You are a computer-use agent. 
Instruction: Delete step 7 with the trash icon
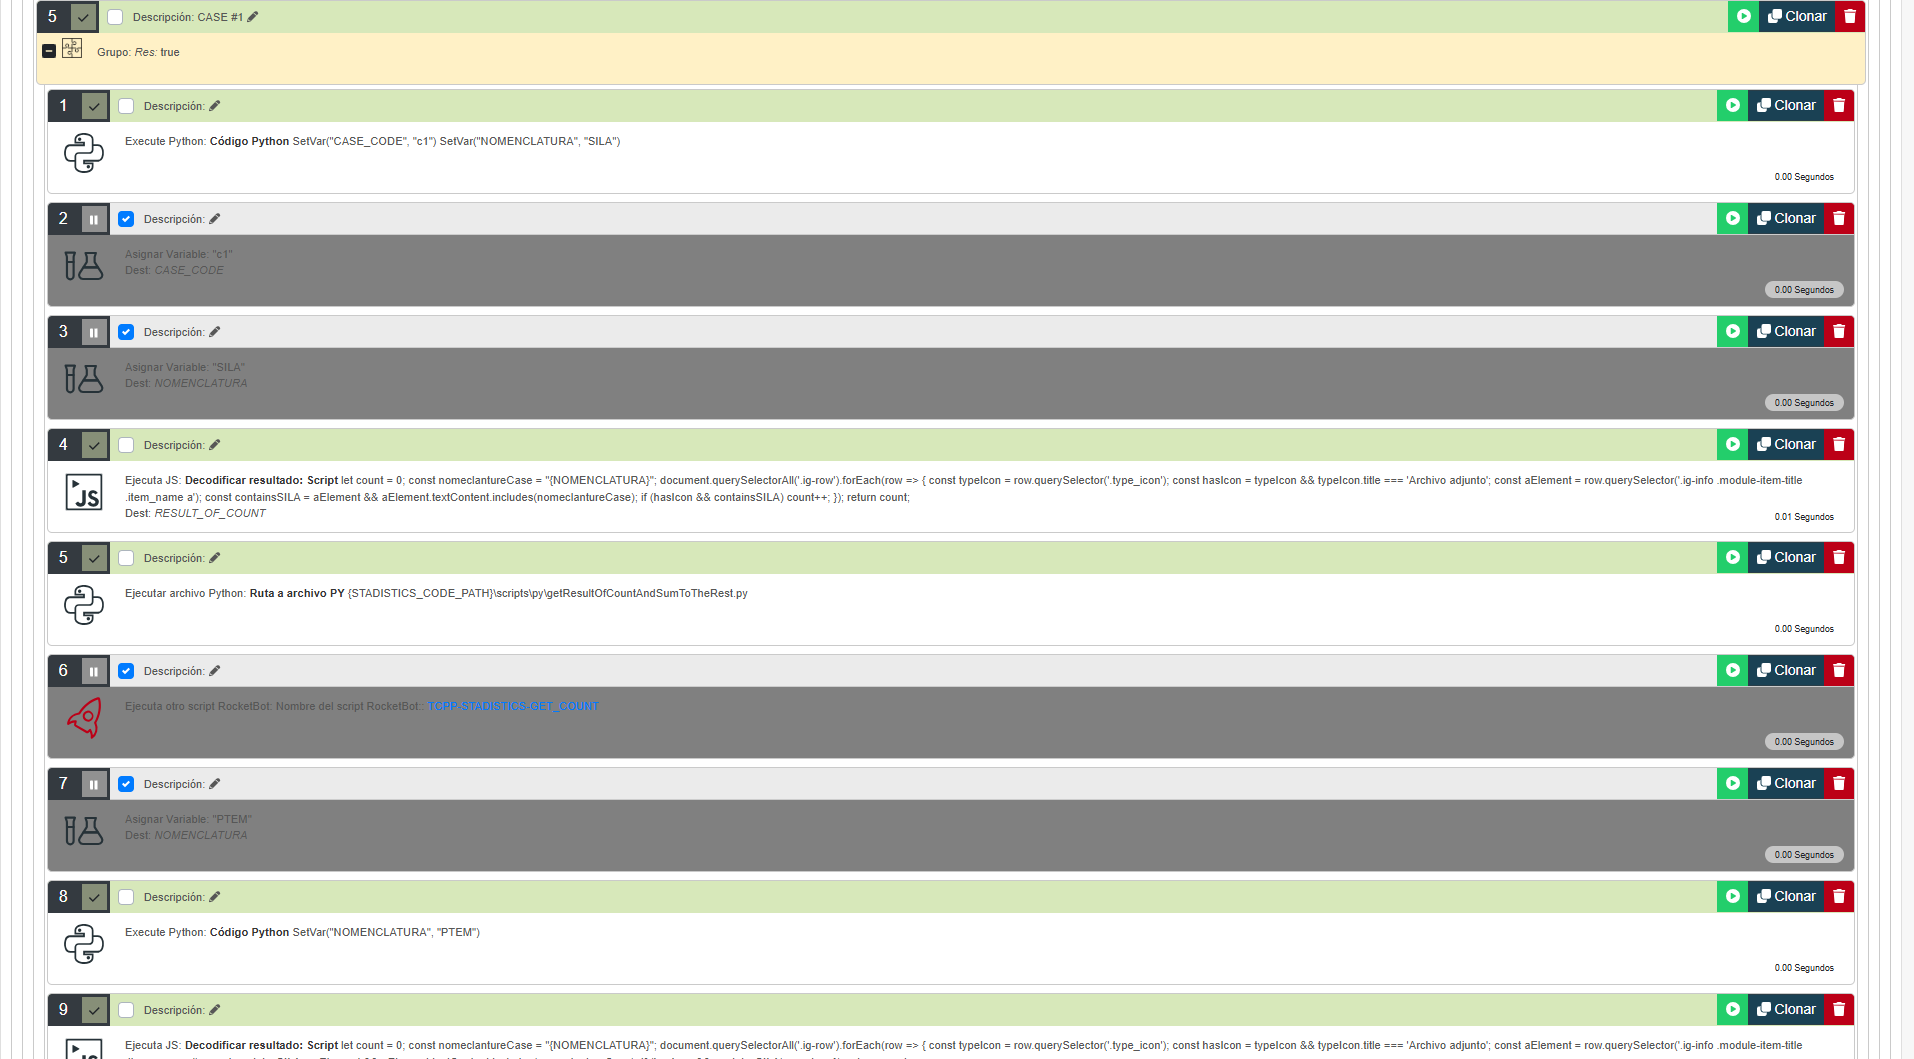click(x=1838, y=784)
